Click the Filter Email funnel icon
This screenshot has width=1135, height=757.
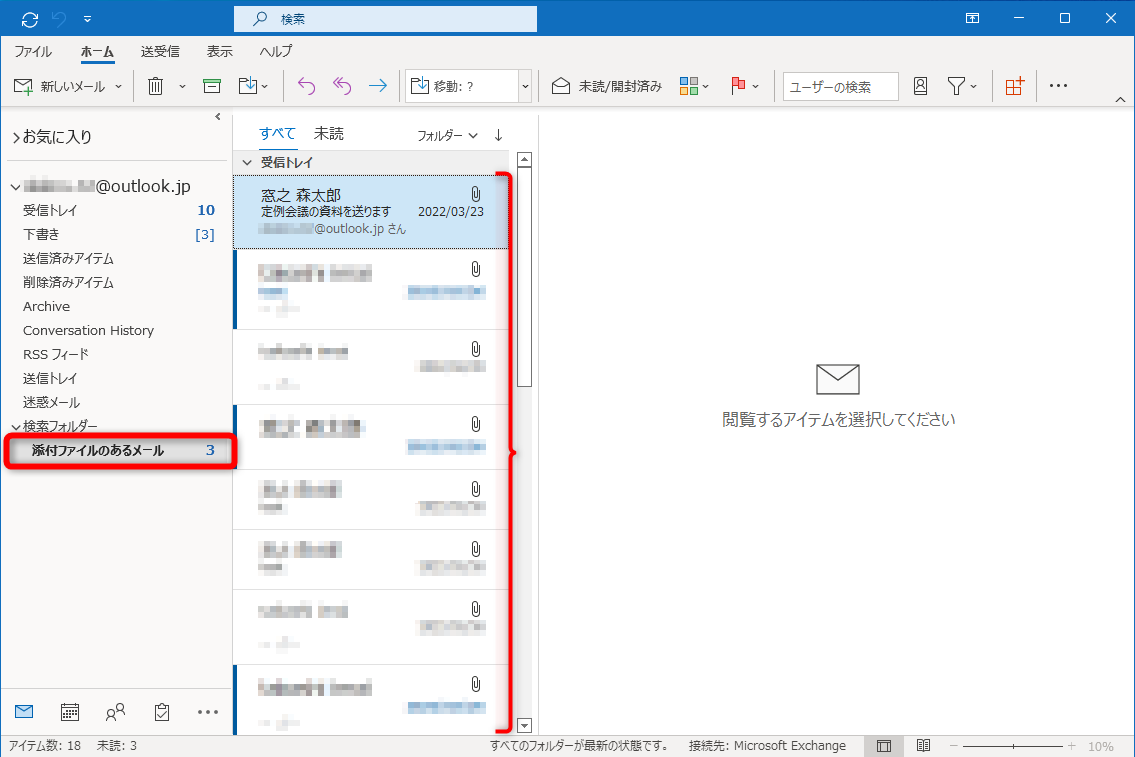(956, 86)
